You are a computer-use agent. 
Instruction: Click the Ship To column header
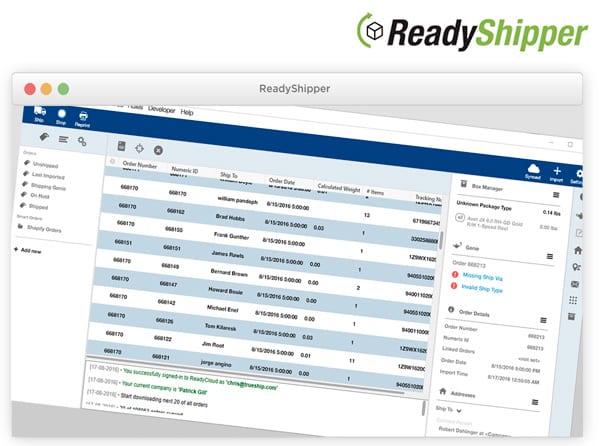click(229, 175)
